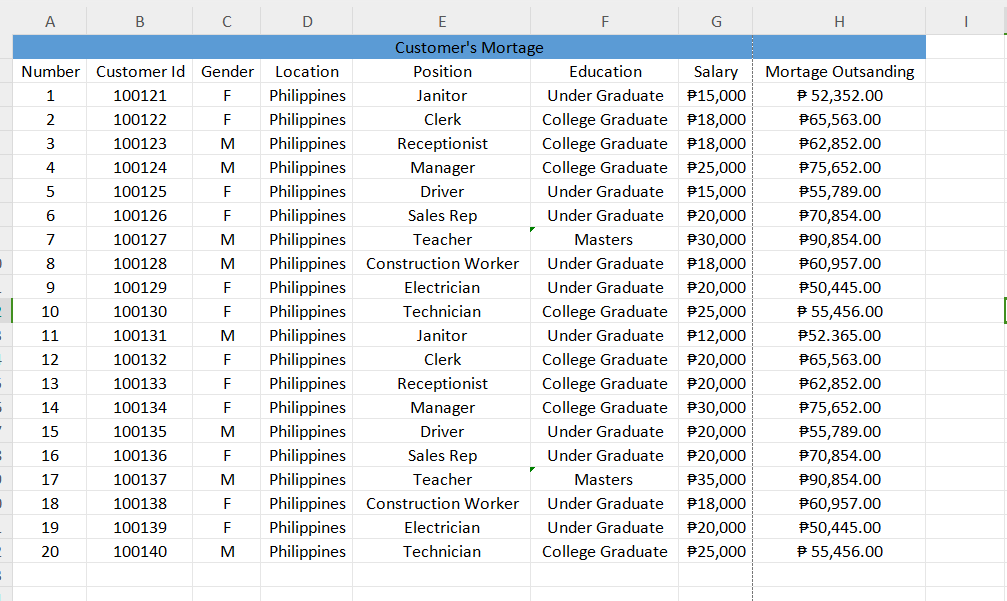Select column B header
This screenshot has height=601, width=1007.
139,21
